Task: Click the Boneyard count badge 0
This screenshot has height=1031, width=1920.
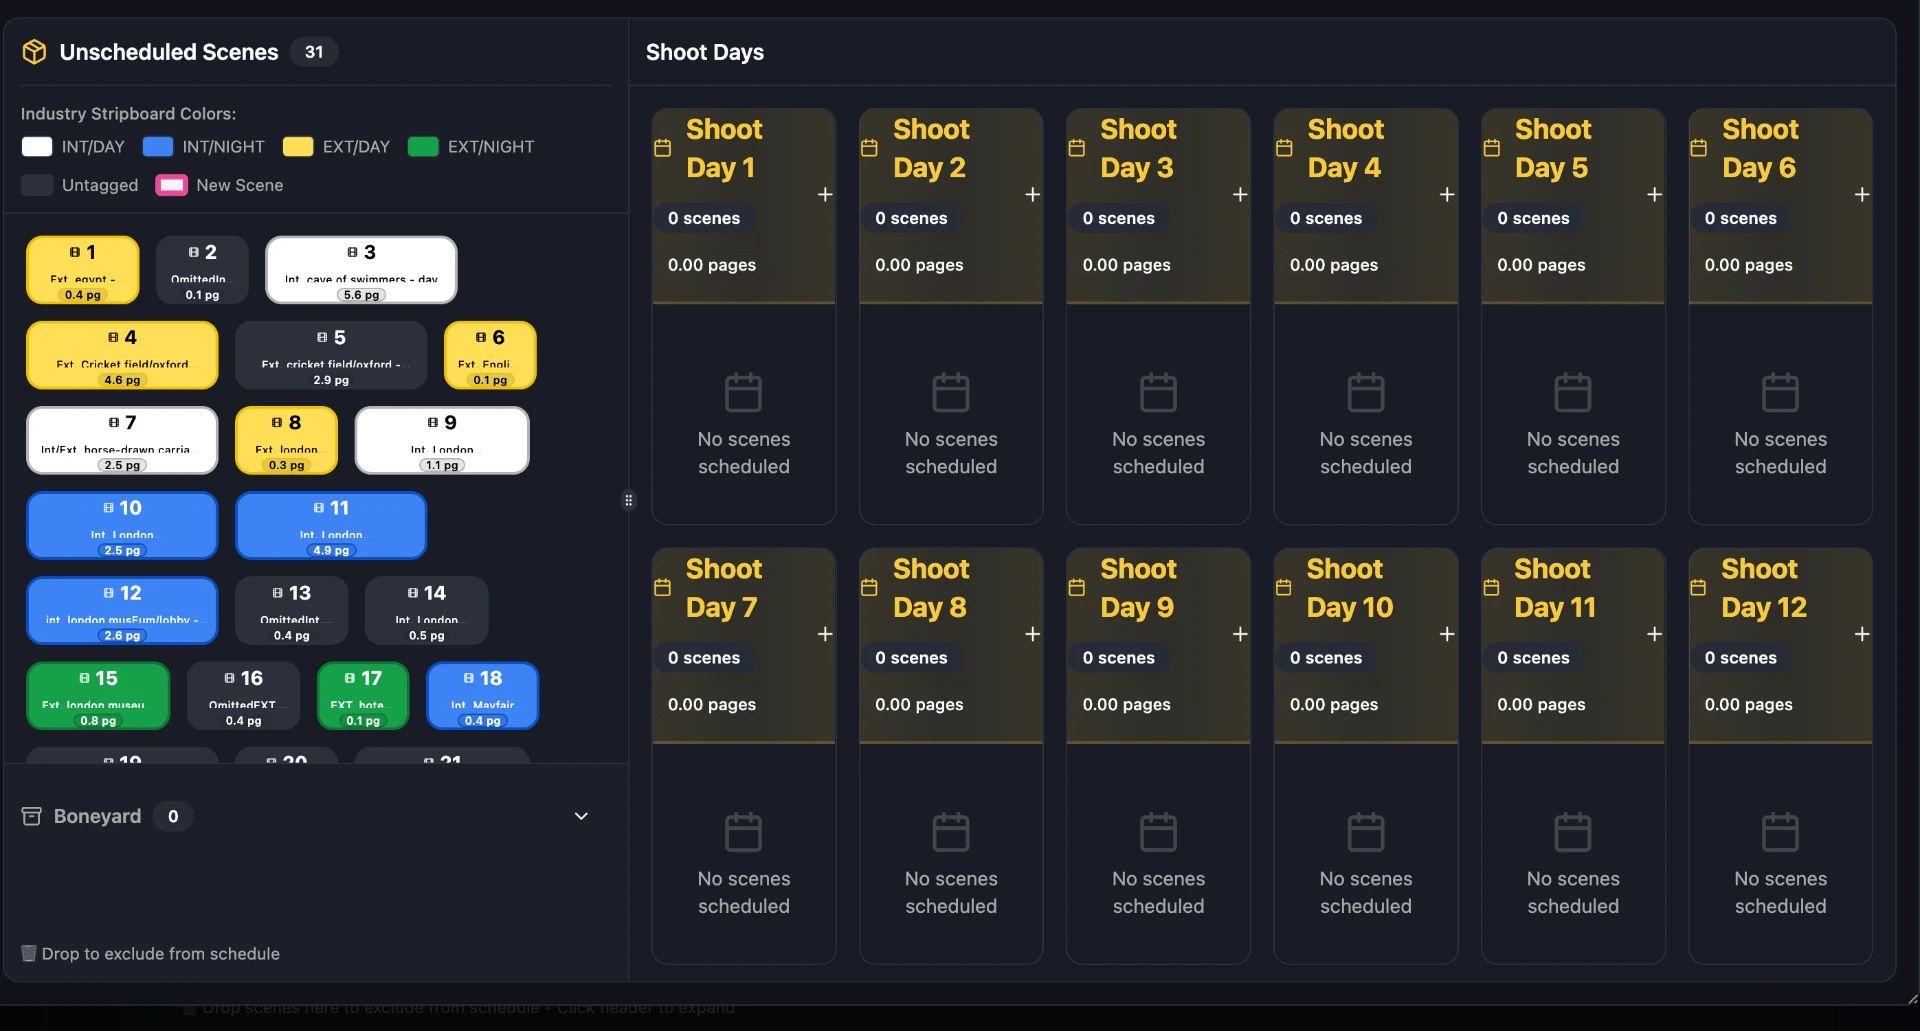Action: (x=173, y=816)
